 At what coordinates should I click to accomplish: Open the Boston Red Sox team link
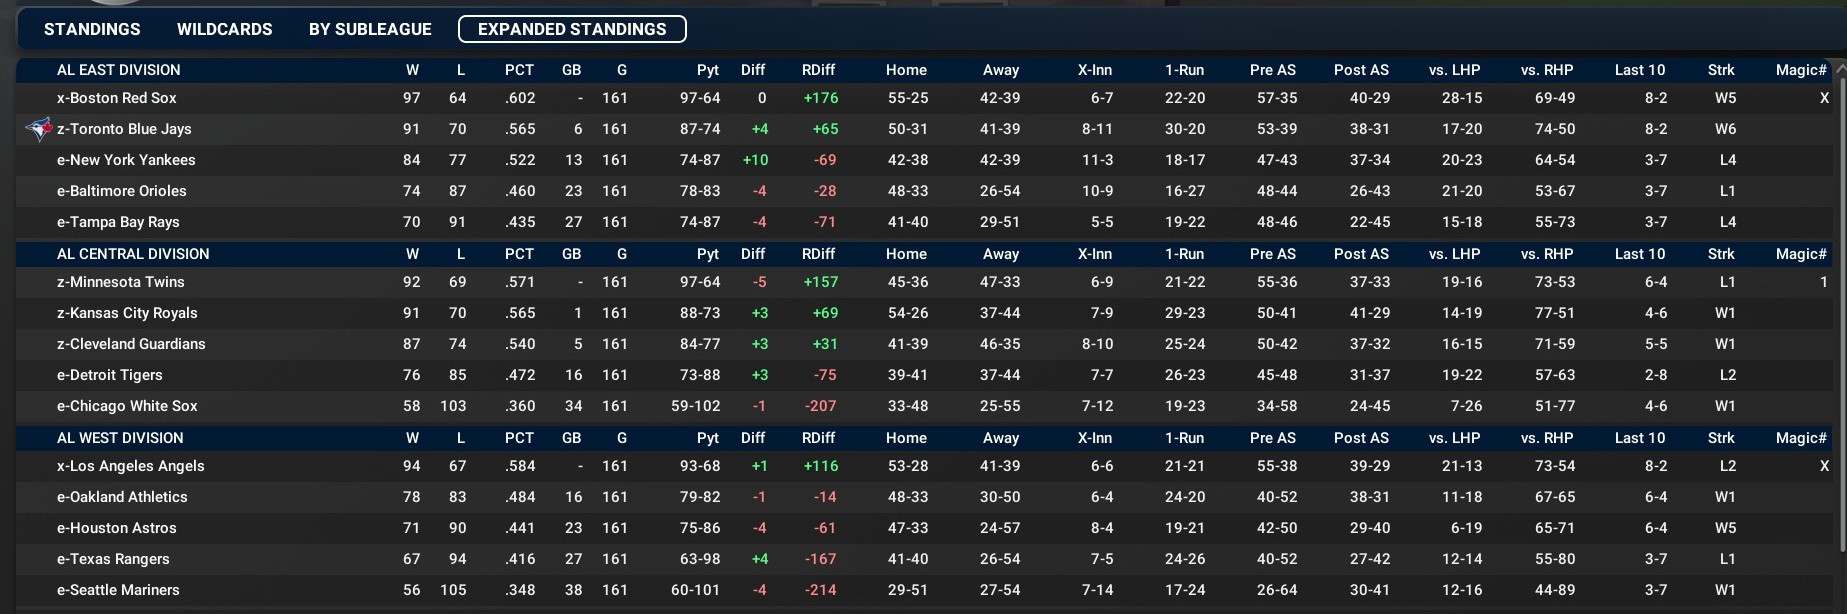point(116,98)
